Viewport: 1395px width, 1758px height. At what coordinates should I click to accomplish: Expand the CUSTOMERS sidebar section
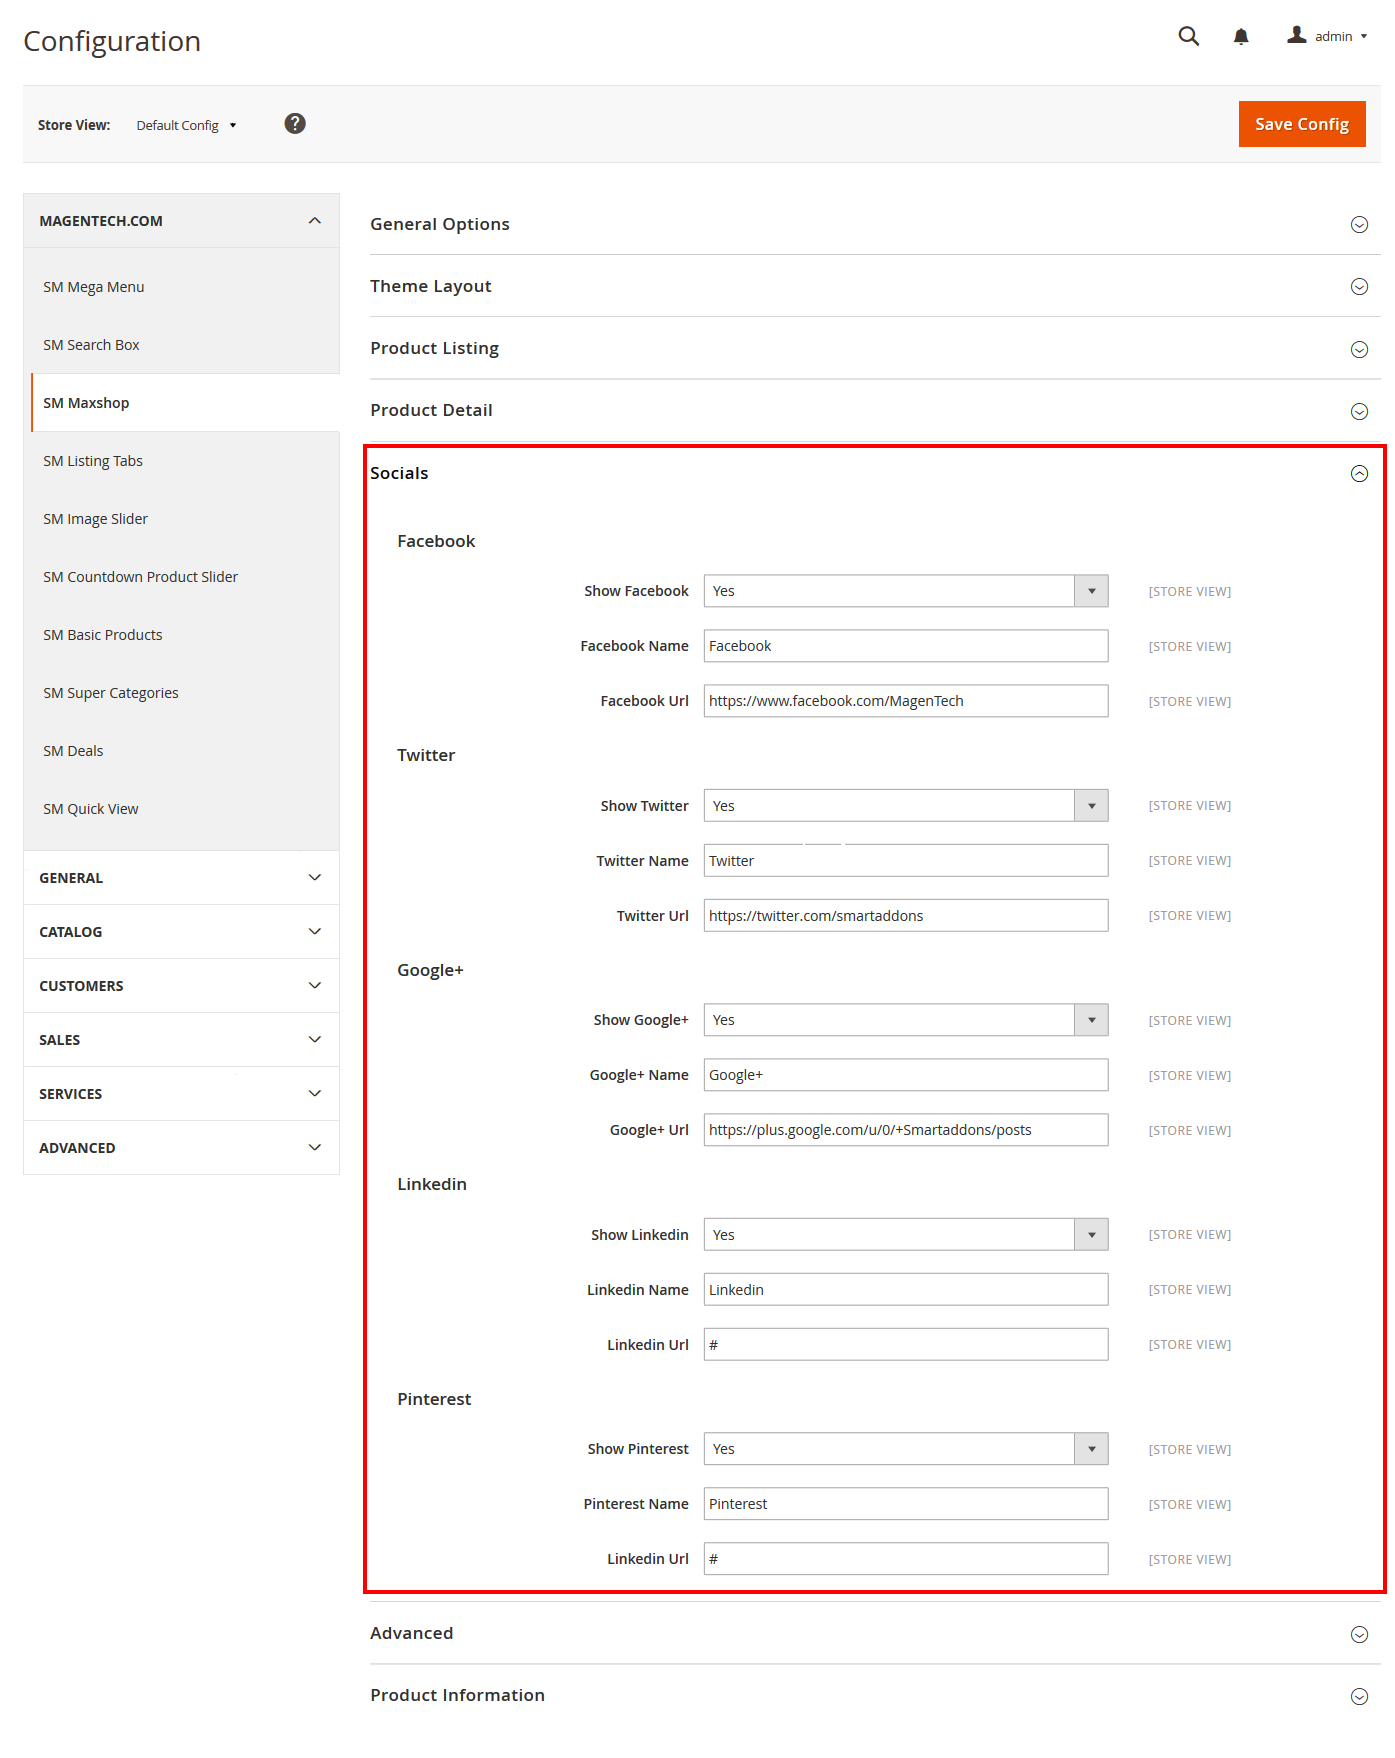click(x=181, y=986)
